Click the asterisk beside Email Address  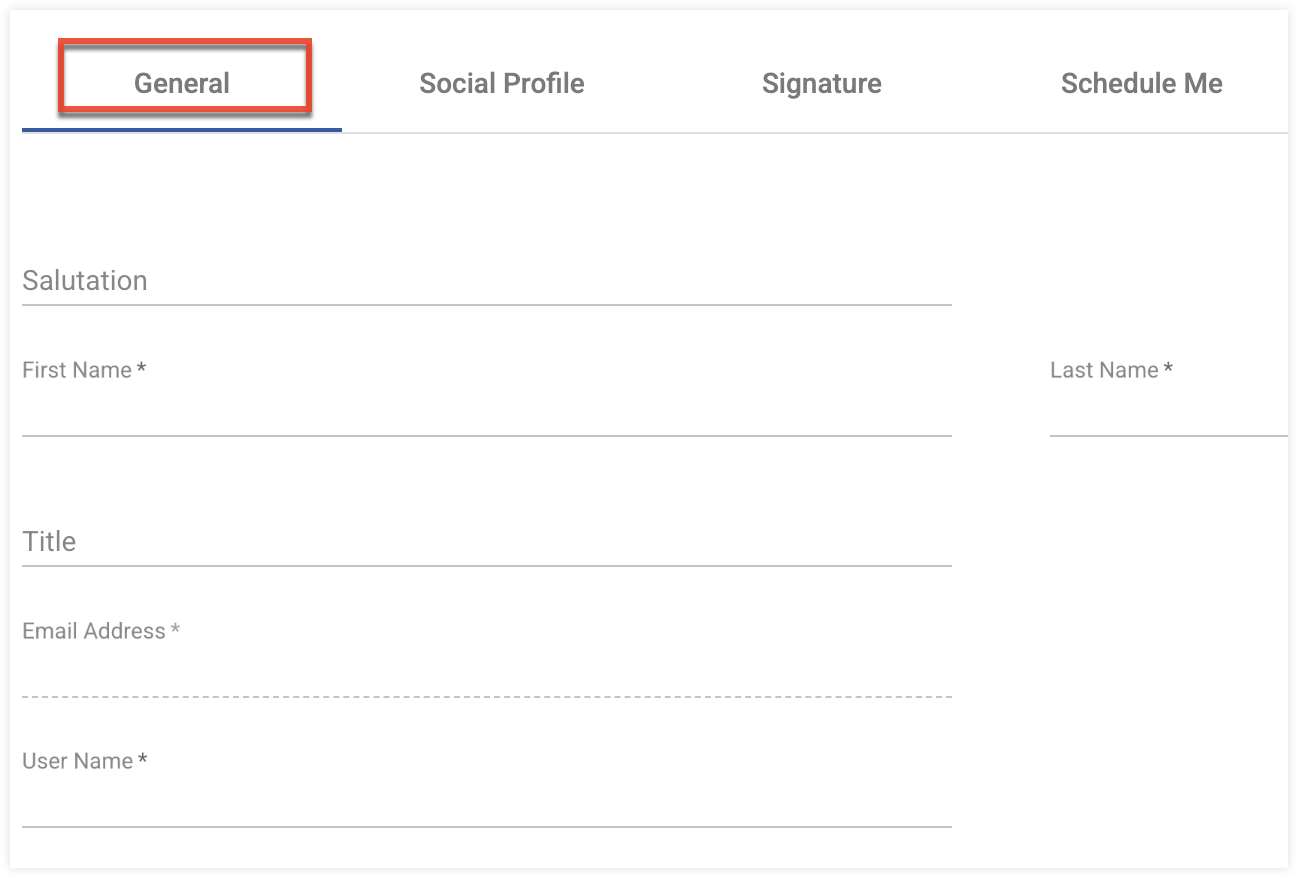(x=175, y=631)
